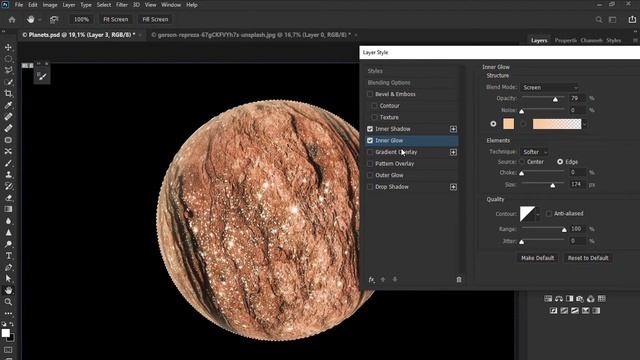Screen dimensions: 640x360
Task: Click the Fill Screen button
Action: [x=155, y=20]
